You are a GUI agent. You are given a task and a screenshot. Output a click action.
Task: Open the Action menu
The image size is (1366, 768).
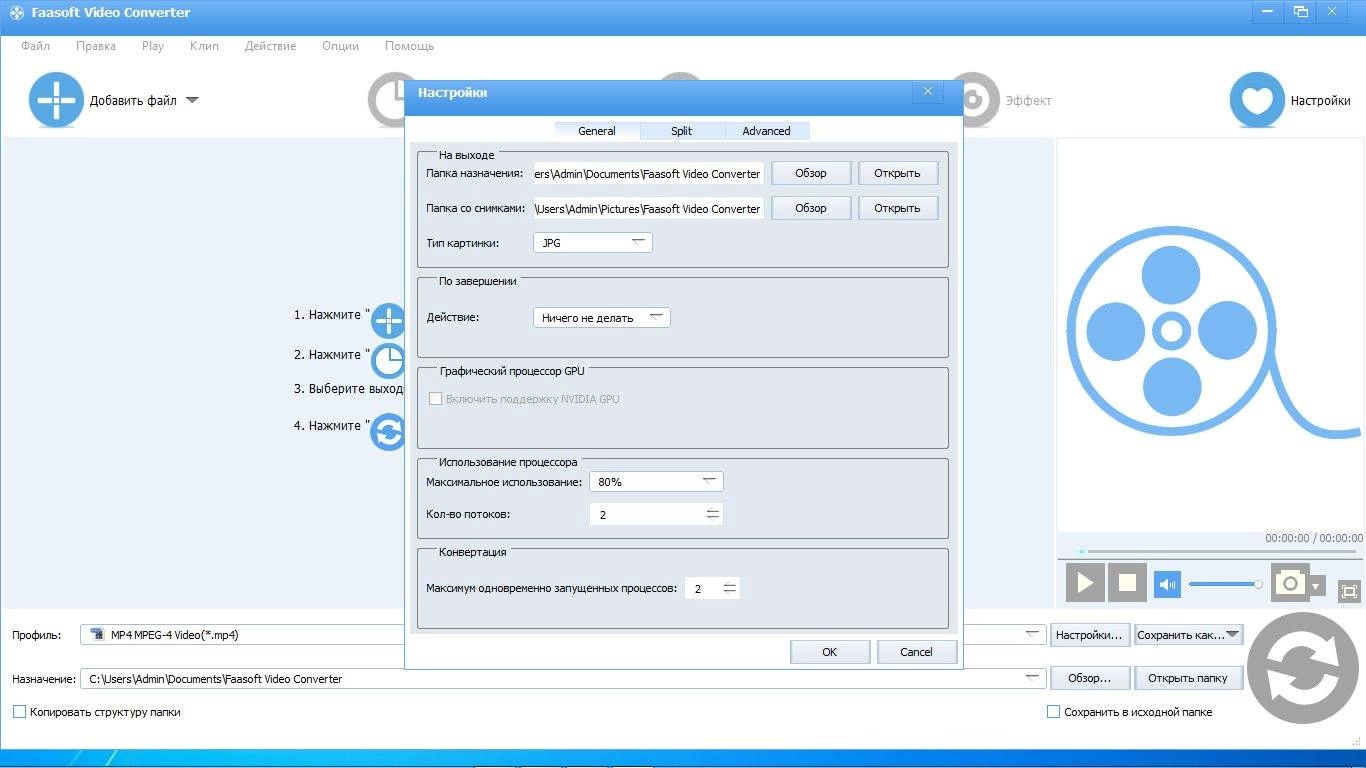[270, 46]
